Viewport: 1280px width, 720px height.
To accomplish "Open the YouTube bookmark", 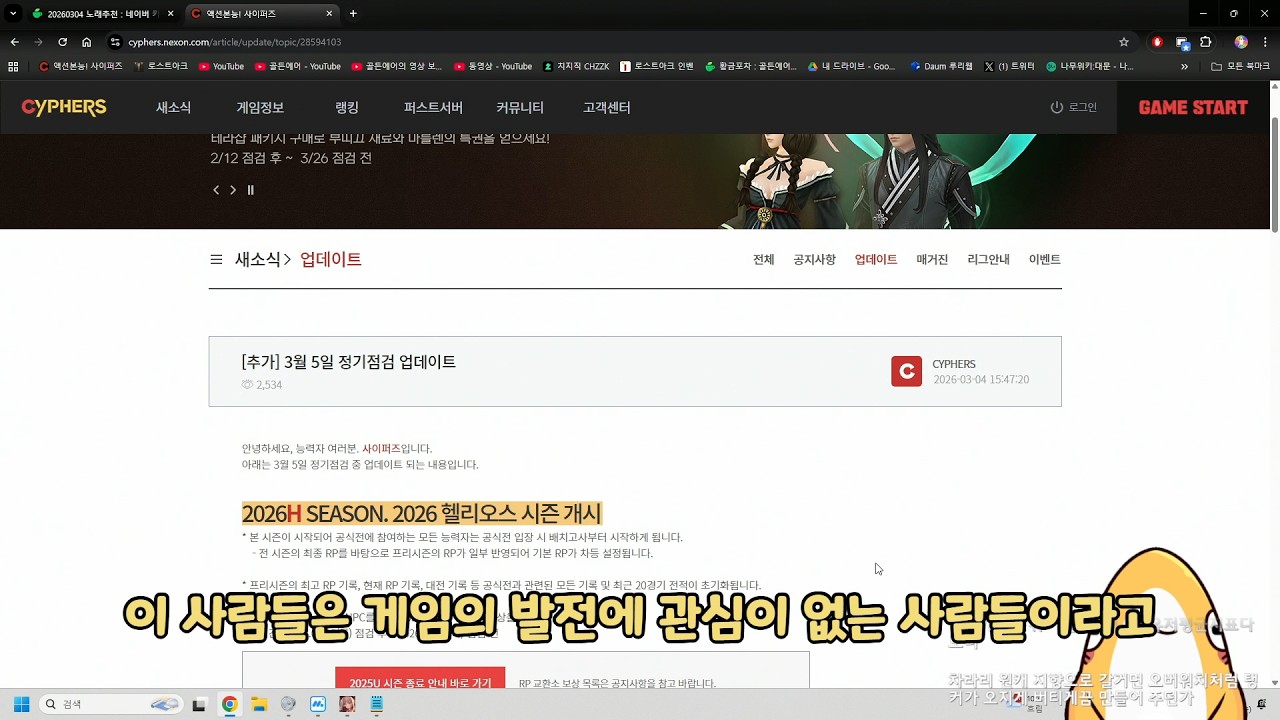I will (221, 66).
